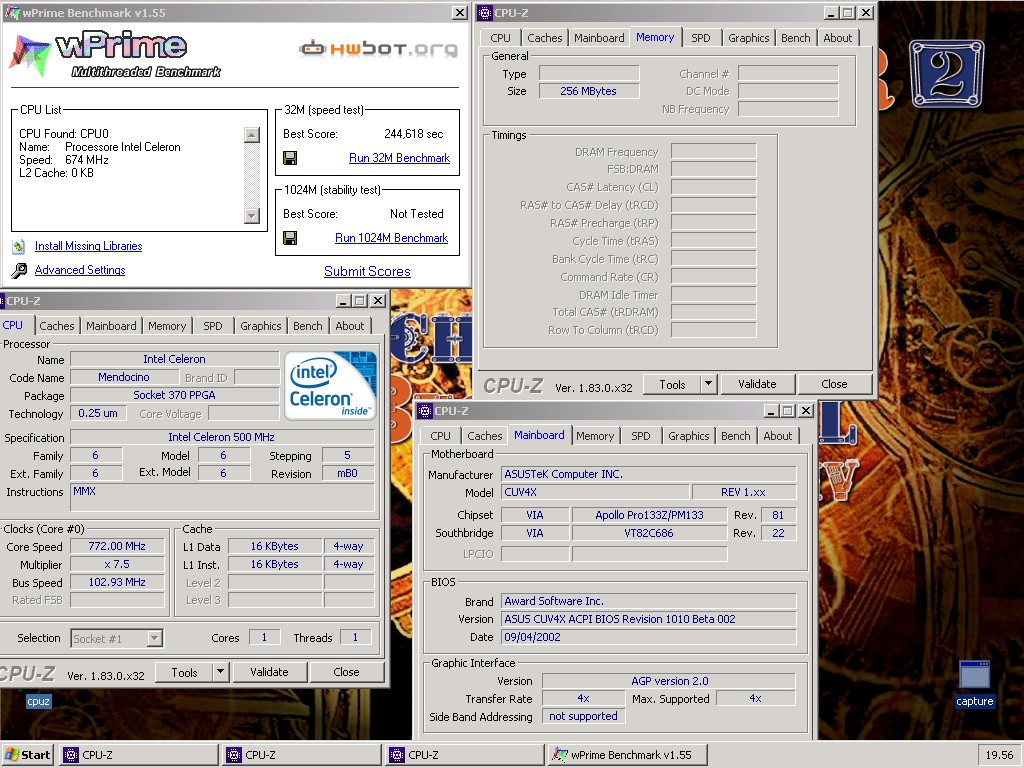Click Validate in CPU tab window
Screen dimensions: 1024x768
point(269,672)
